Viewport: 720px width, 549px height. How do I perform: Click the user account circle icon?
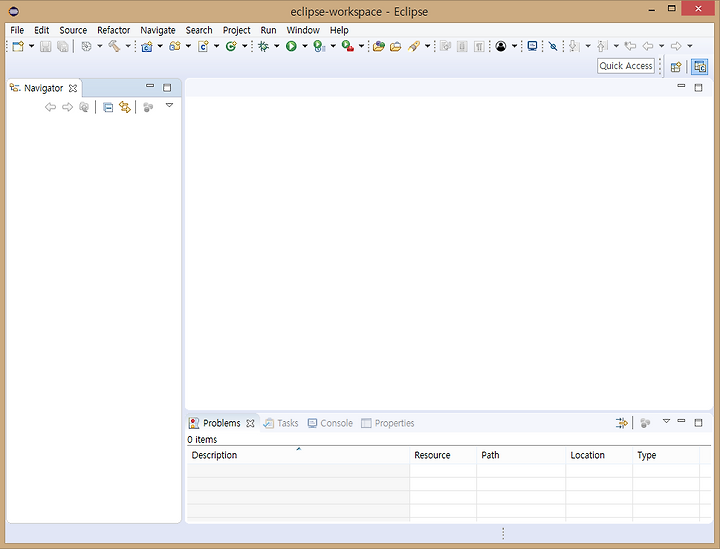tap(501, 46)
